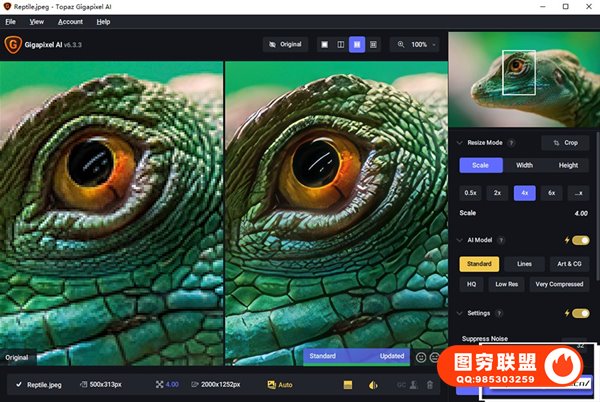Click the yellow color swatch in file row
Screen dimensions: 600x402
[x=349, y=385]
